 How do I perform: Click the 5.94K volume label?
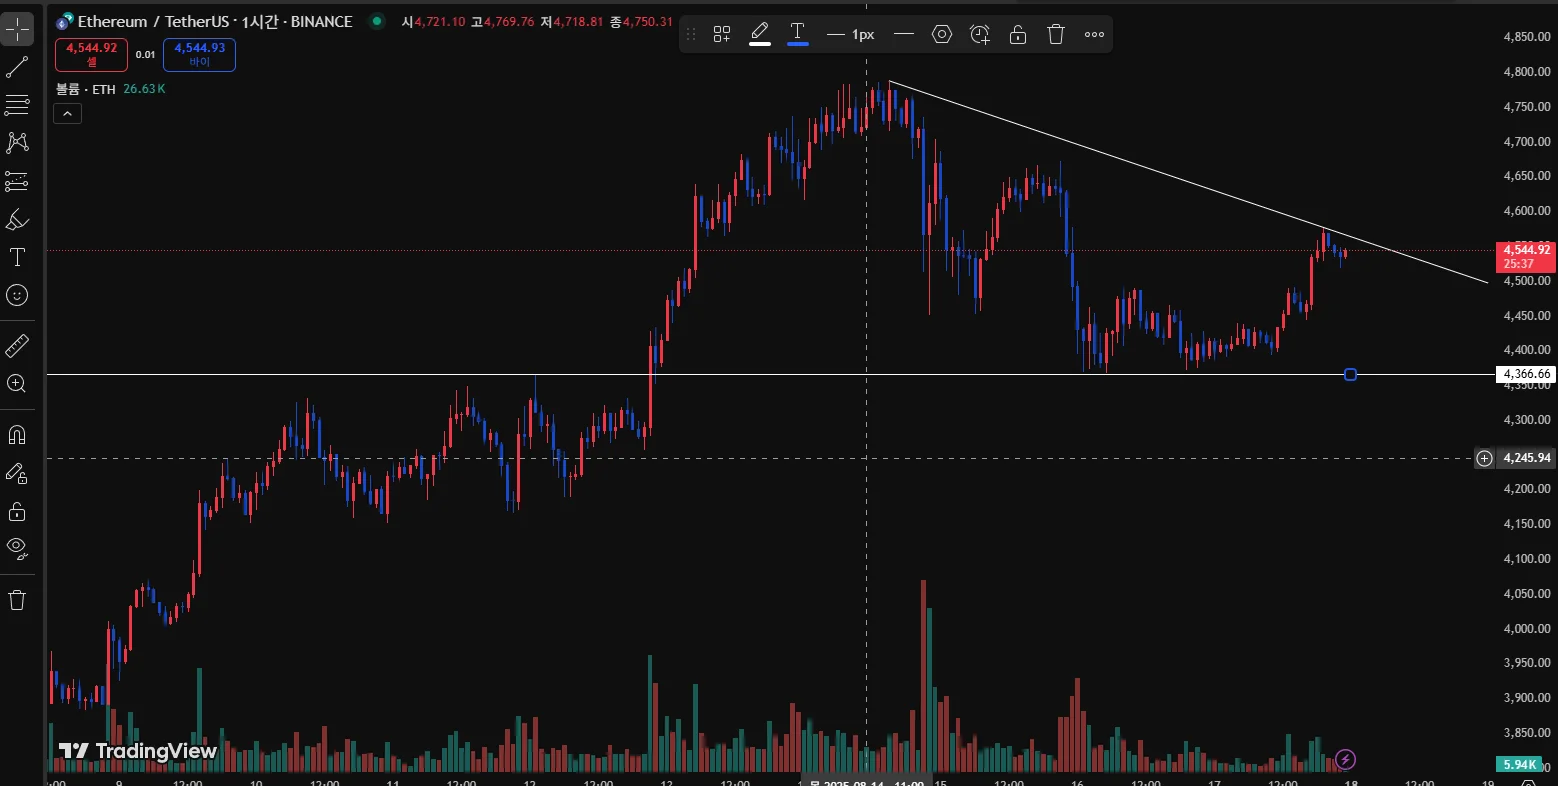point(1520,764)
